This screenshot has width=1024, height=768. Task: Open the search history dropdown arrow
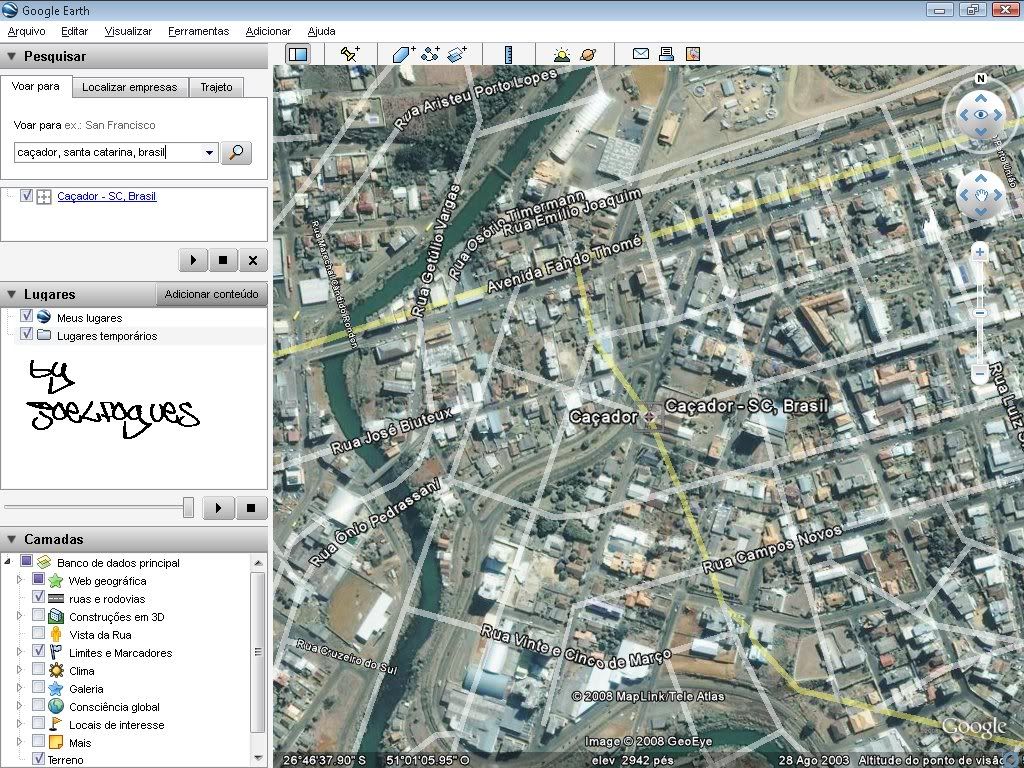(x=209, y=153)
